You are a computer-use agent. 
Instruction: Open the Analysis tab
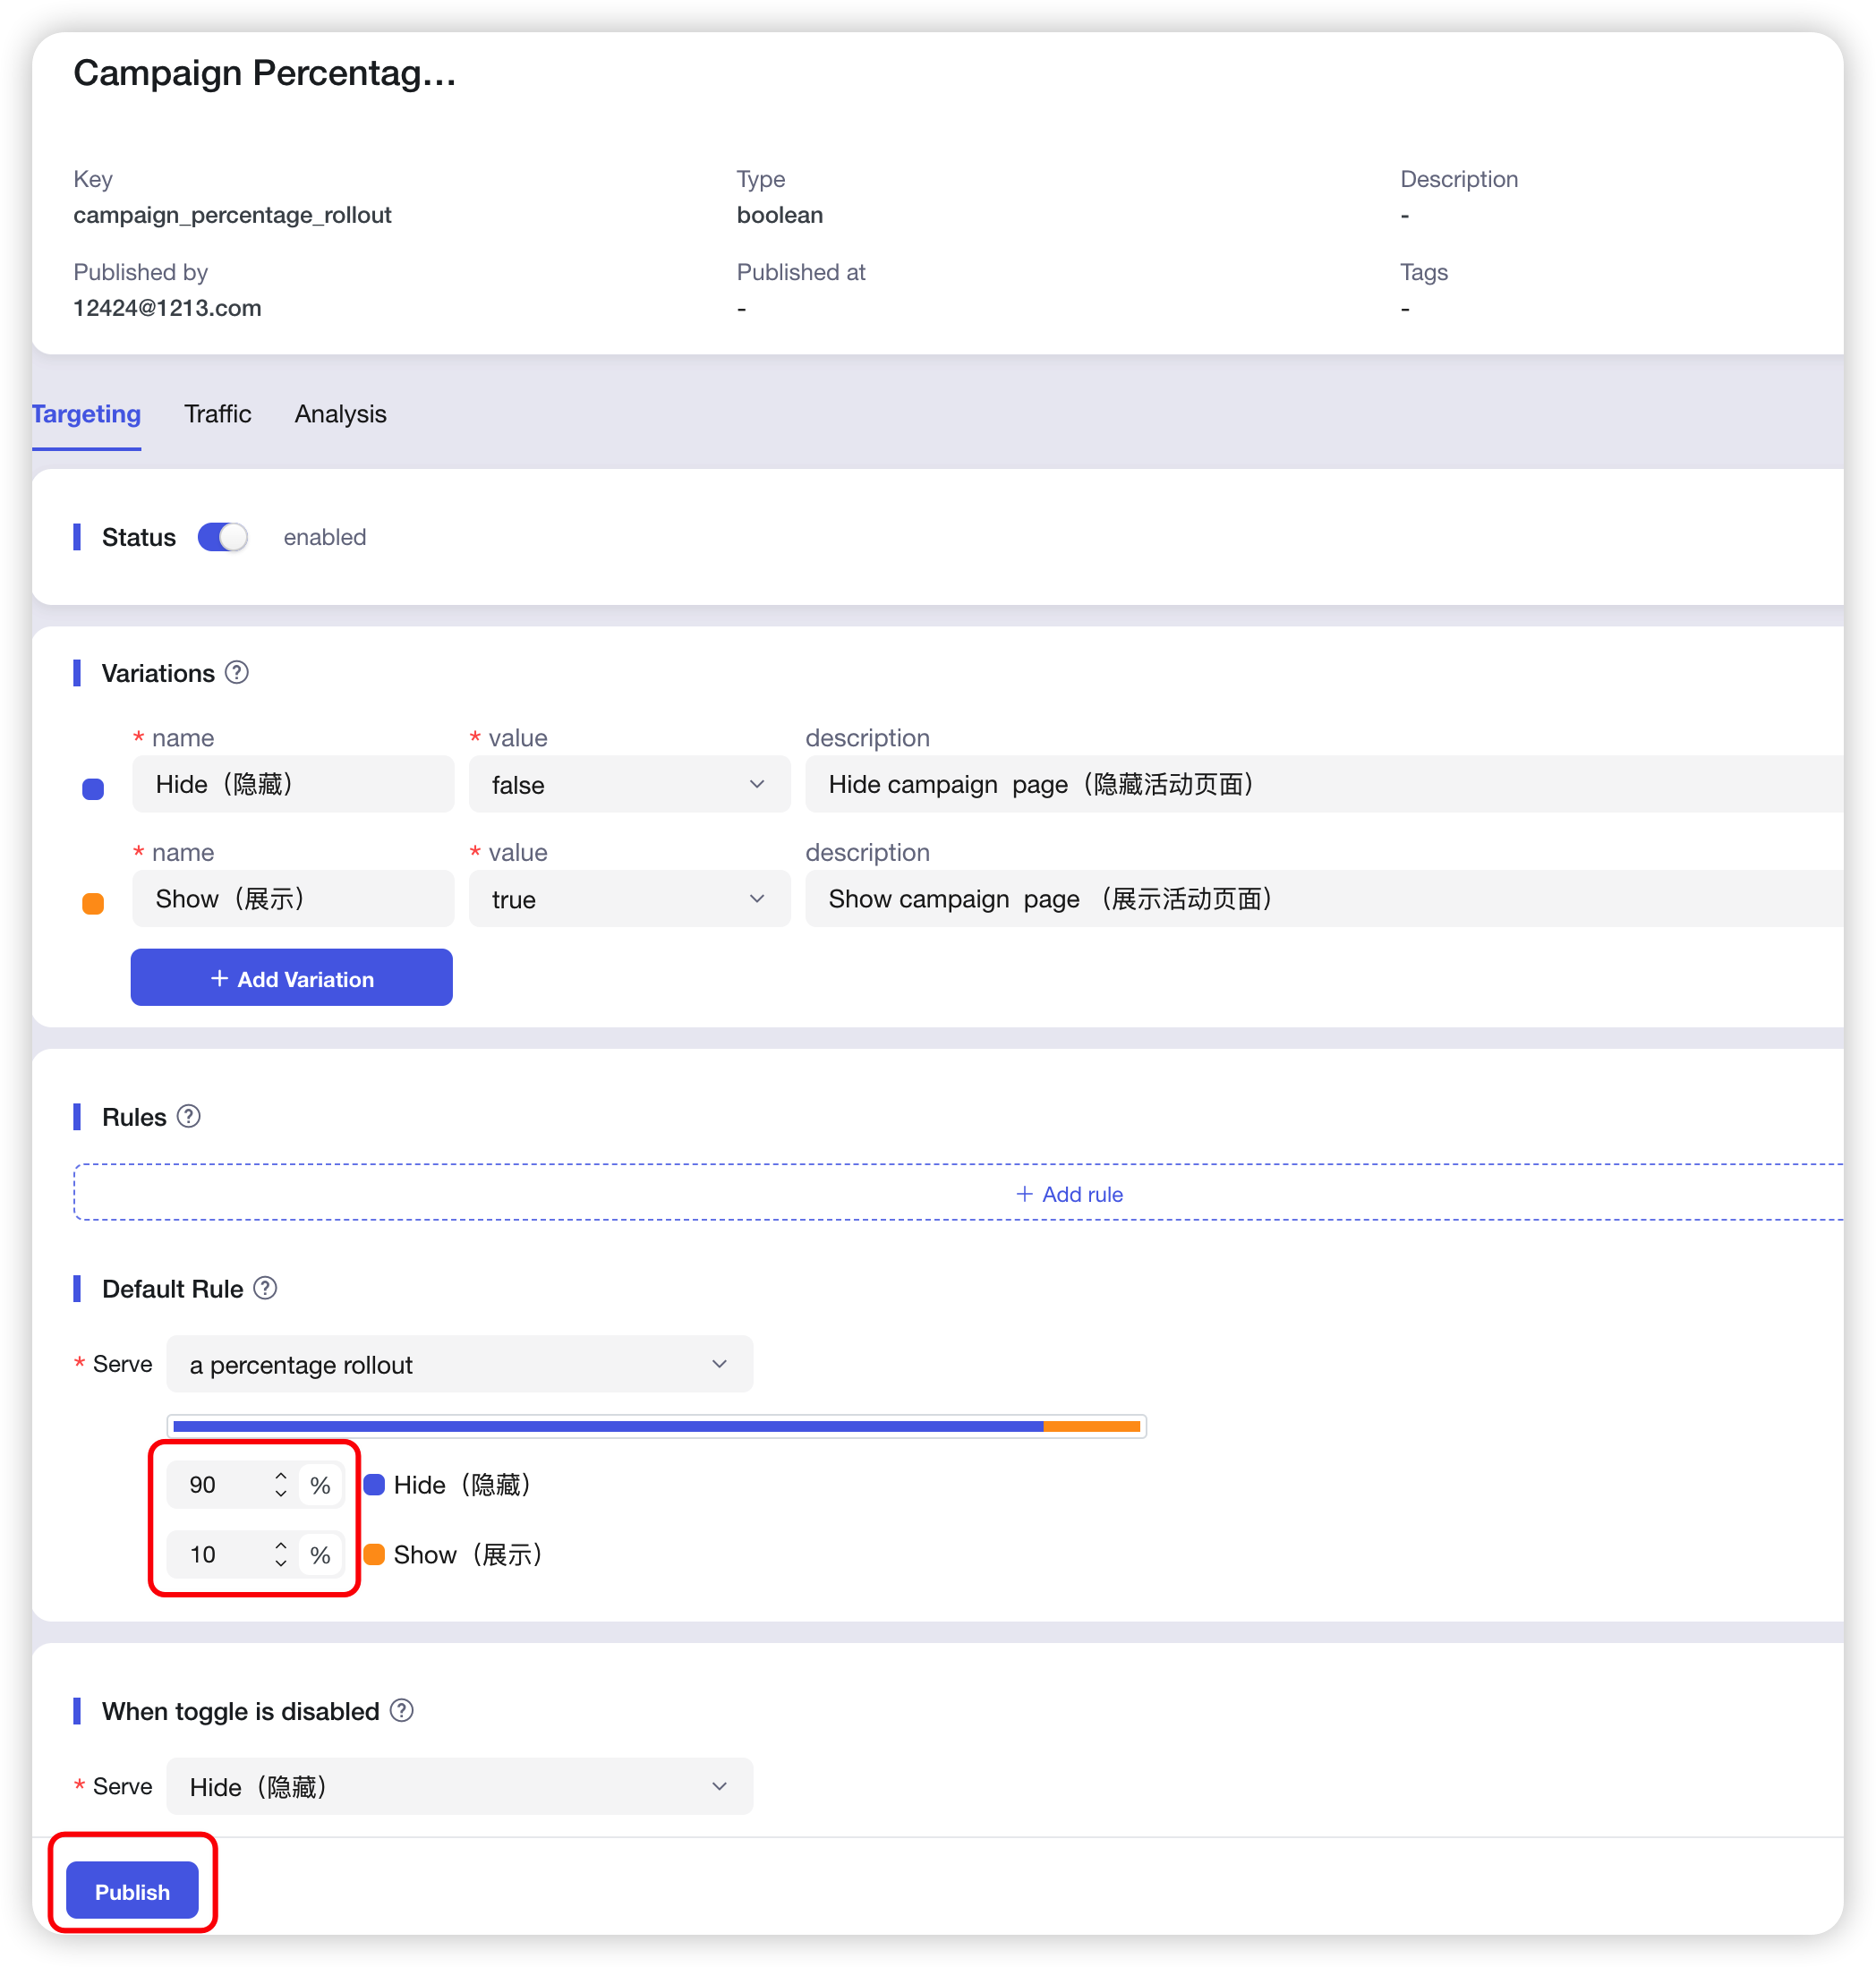340,414
